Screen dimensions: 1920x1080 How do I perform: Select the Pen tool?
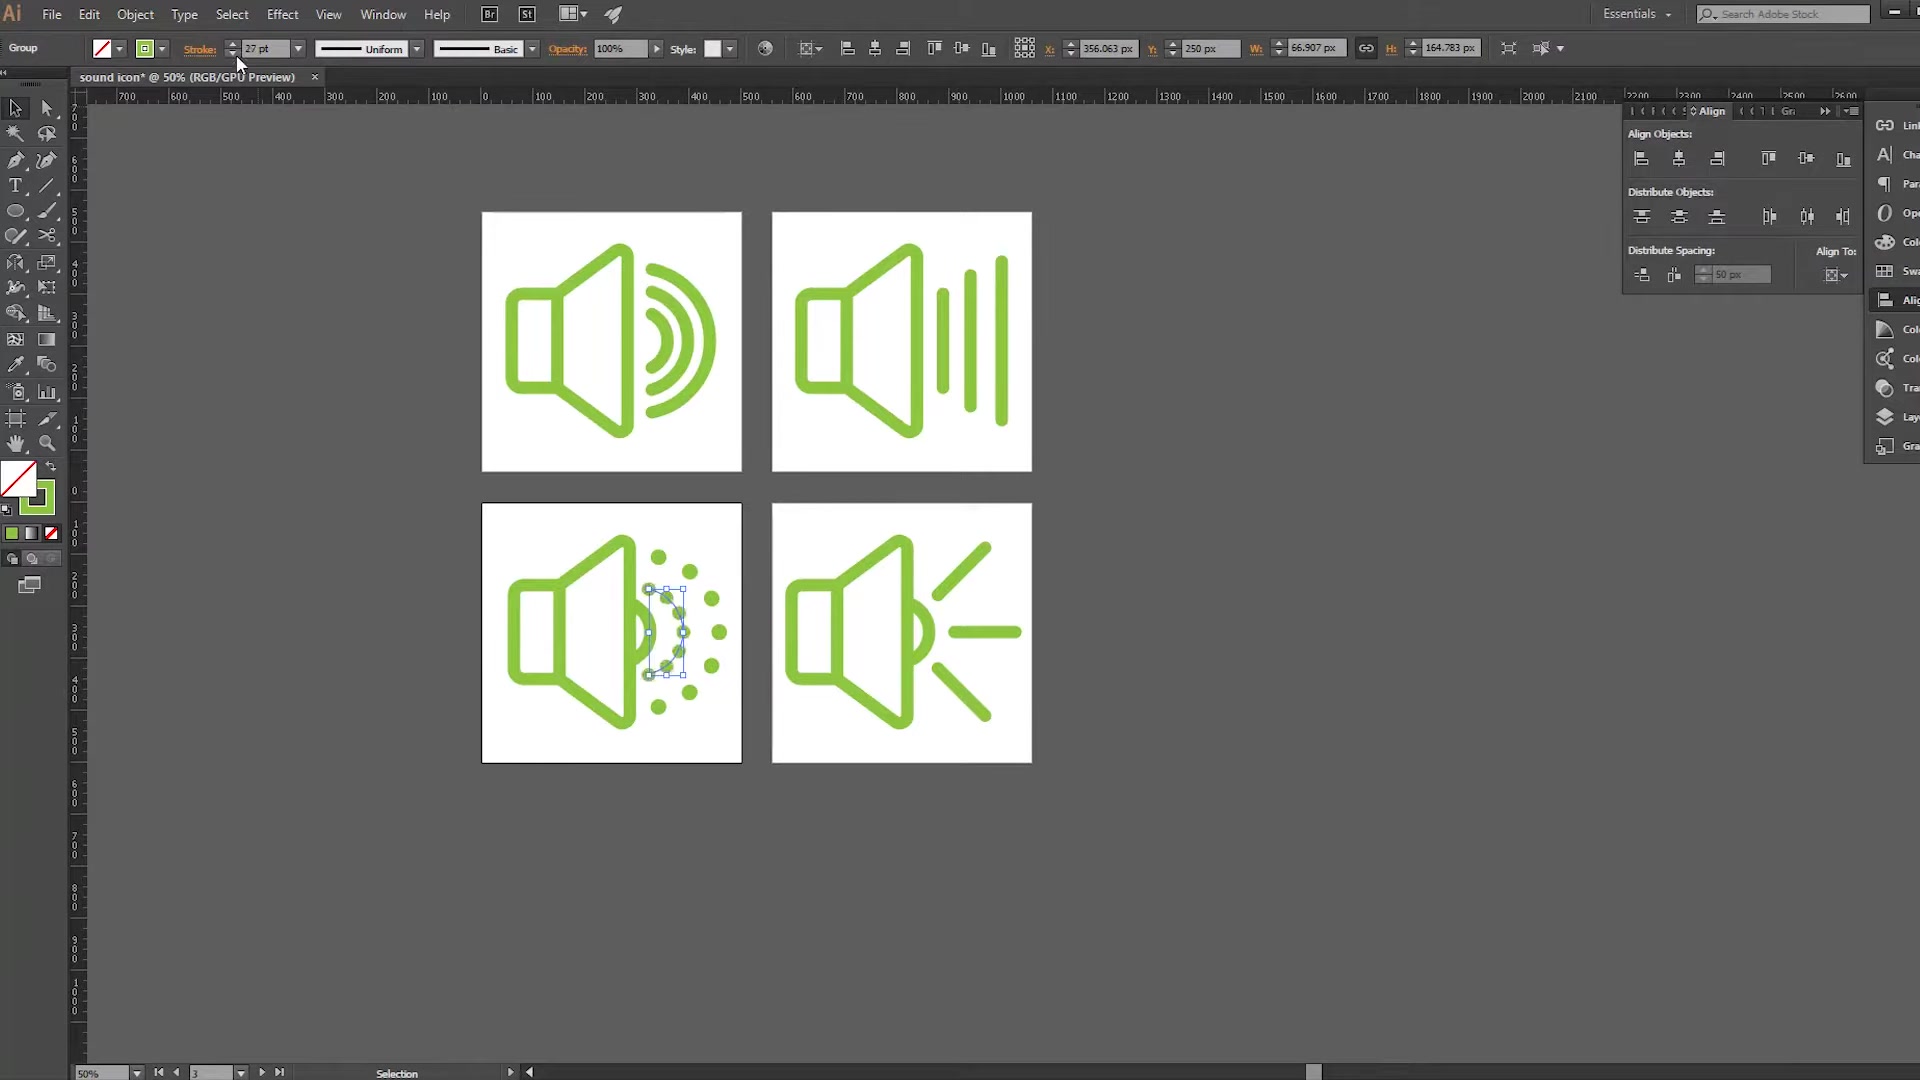pos(16,160)
